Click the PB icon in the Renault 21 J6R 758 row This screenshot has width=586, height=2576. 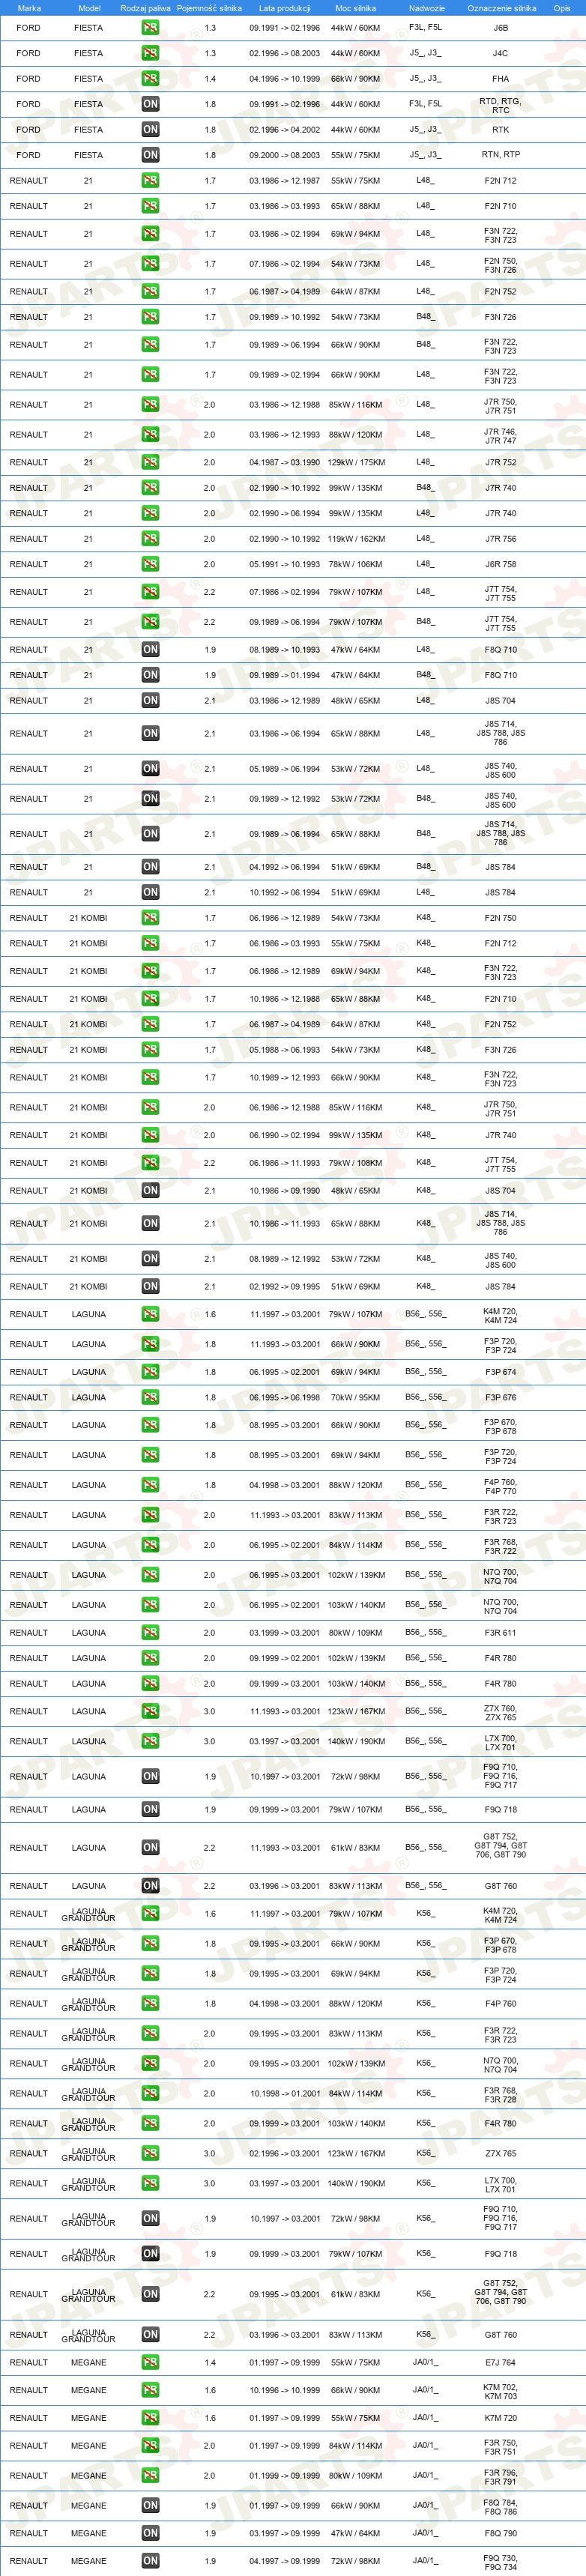tap(150, 564)
